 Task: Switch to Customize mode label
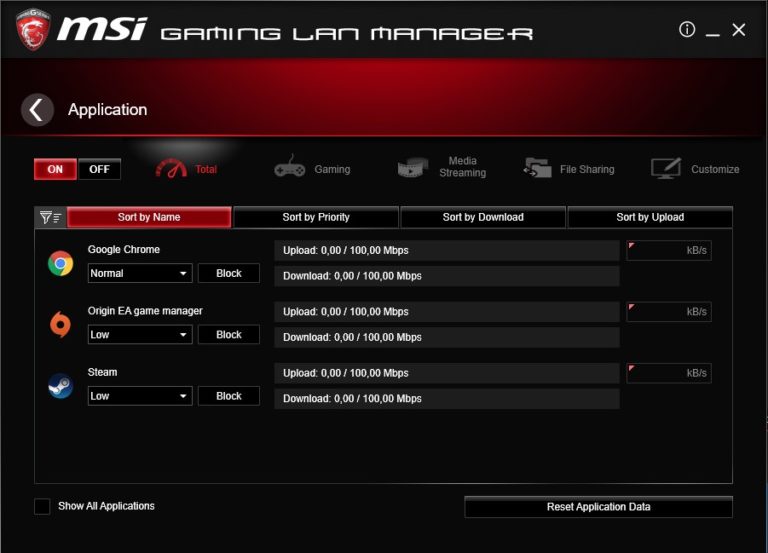point(715,169)
